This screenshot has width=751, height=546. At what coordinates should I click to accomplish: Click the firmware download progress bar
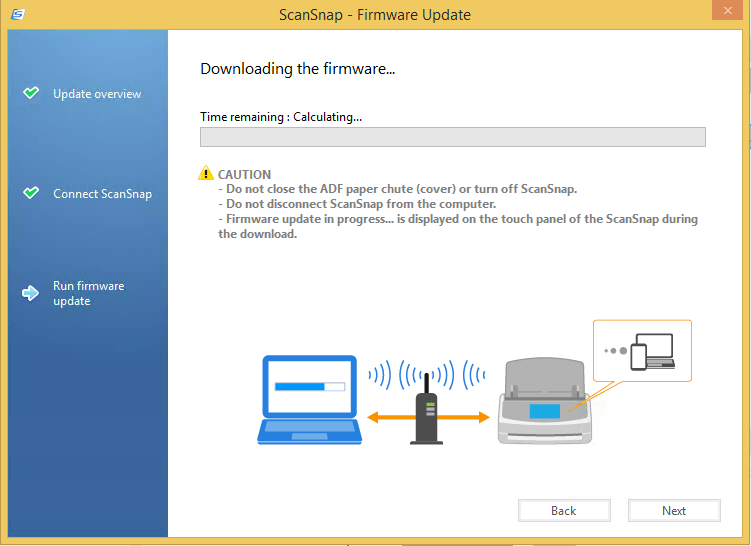(x=452, y=137)
